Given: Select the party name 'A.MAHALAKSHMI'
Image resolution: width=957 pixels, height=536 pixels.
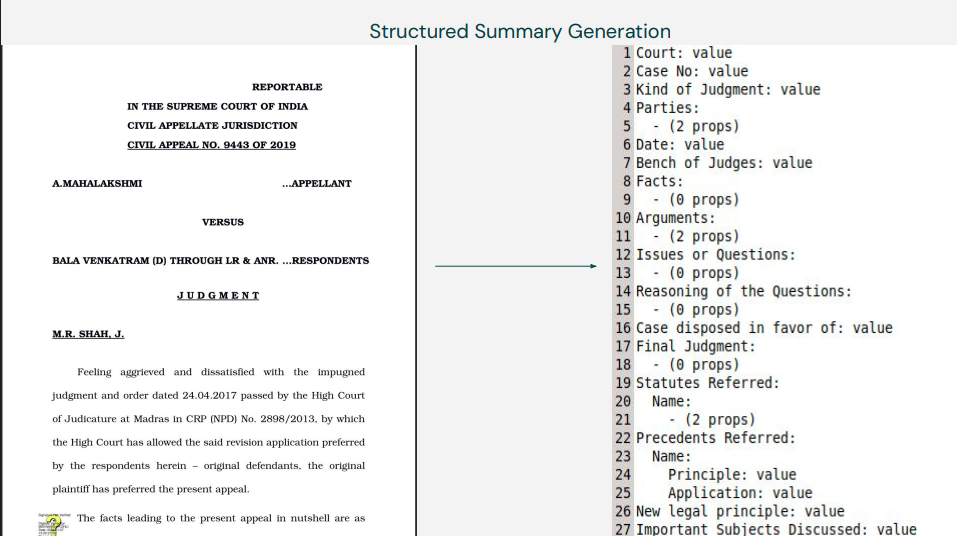Looking at the screenshot, I should (97, 183).
